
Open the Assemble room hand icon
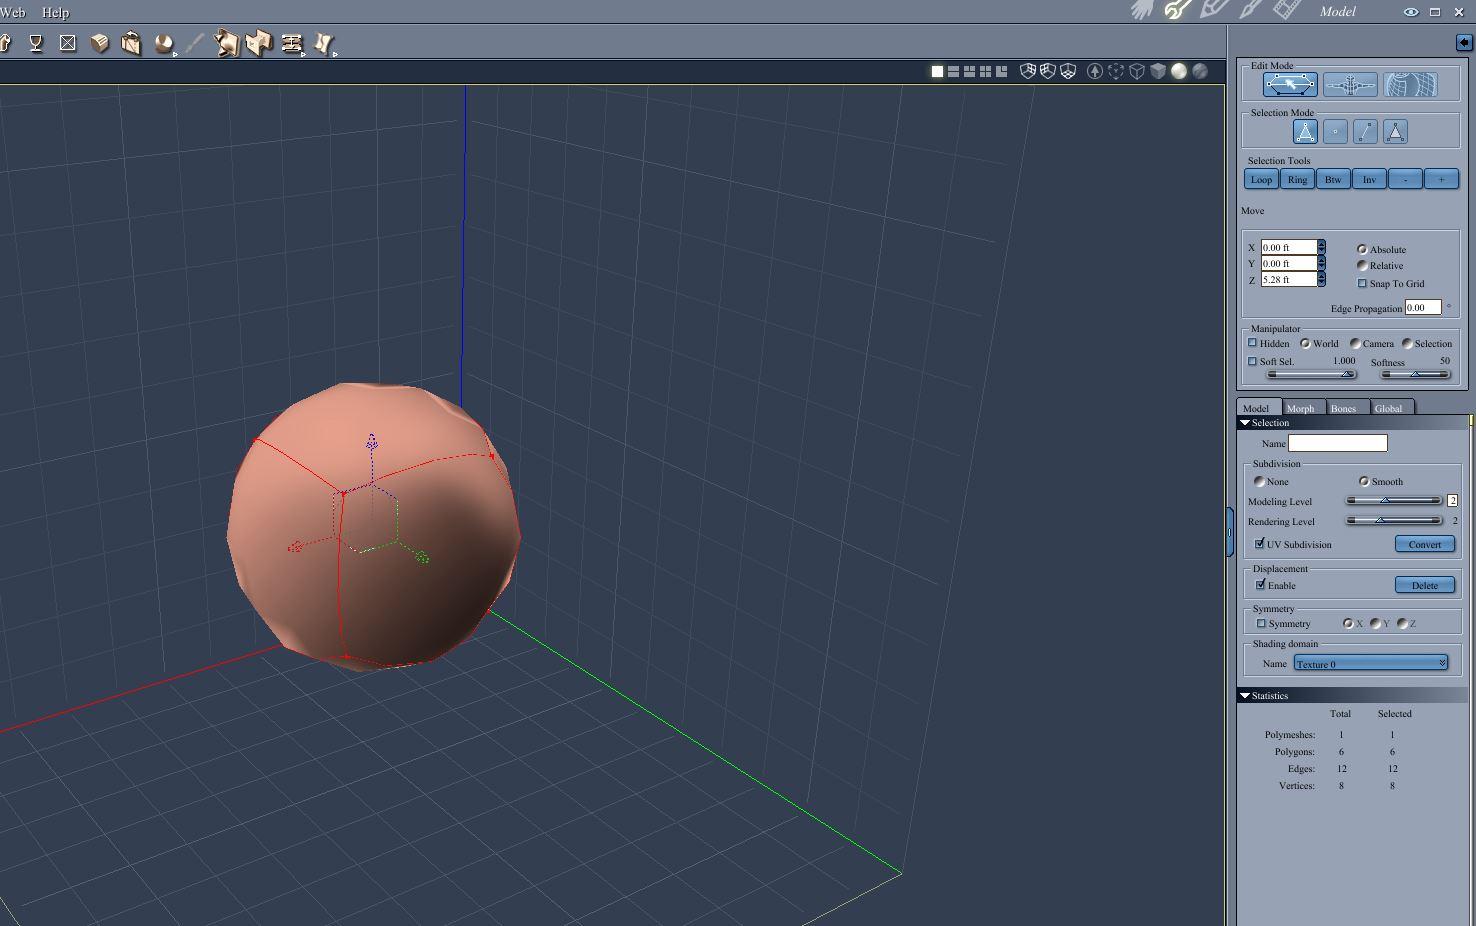(1142, 11)
